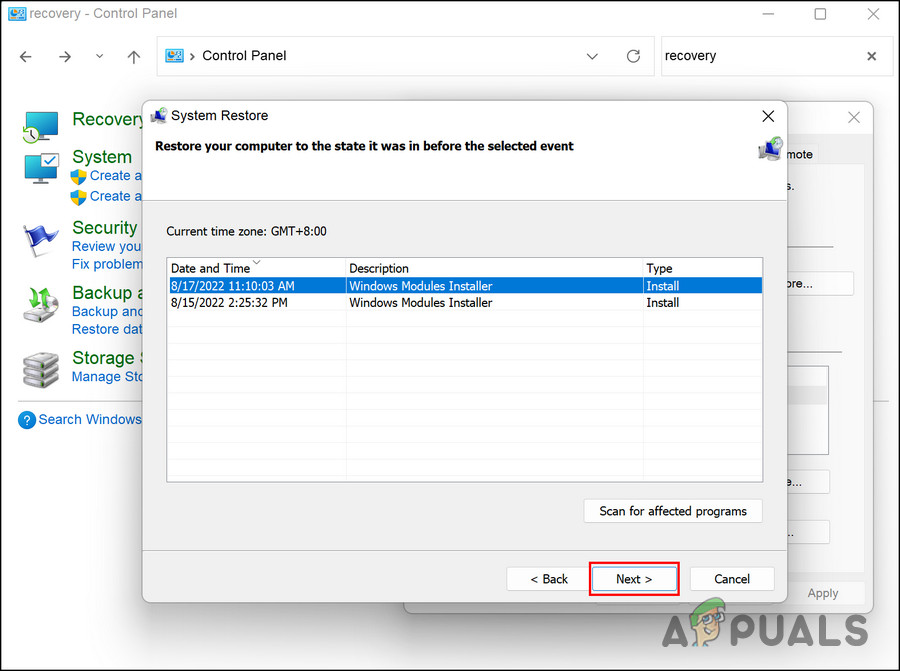The height and width of the screenshot is (671, 900).
Task: Open Storage via the stacked drives icon
Action: click(40, 369)
